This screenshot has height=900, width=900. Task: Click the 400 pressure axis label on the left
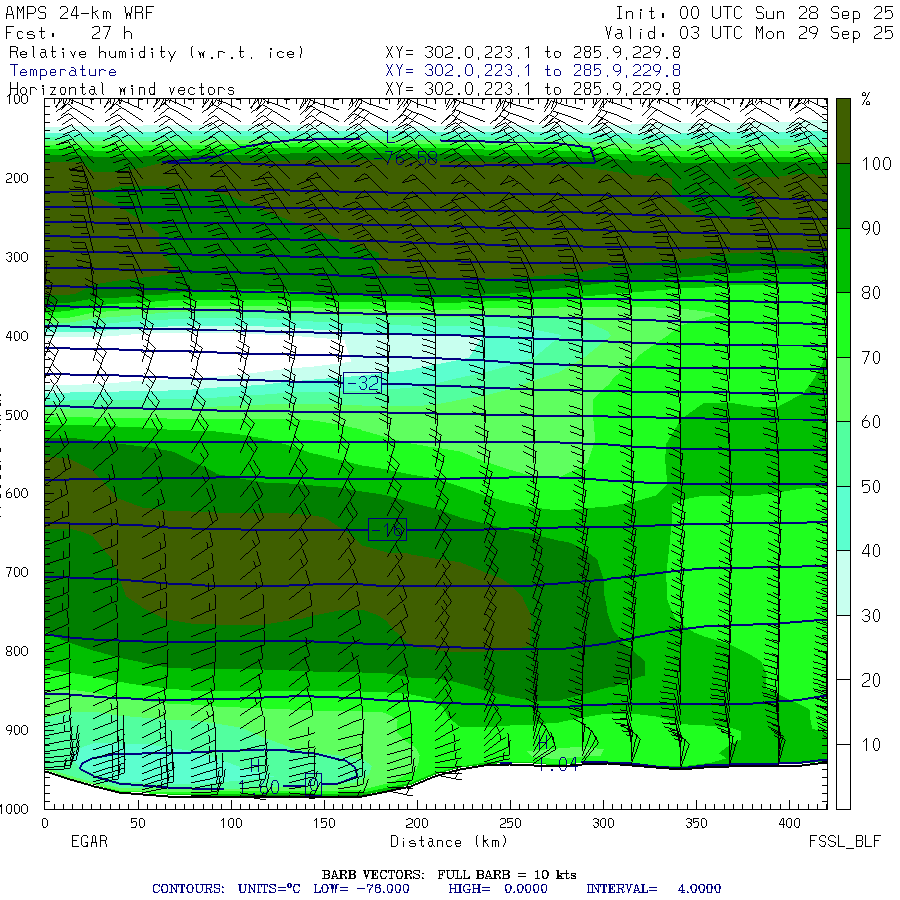[17, 336]
